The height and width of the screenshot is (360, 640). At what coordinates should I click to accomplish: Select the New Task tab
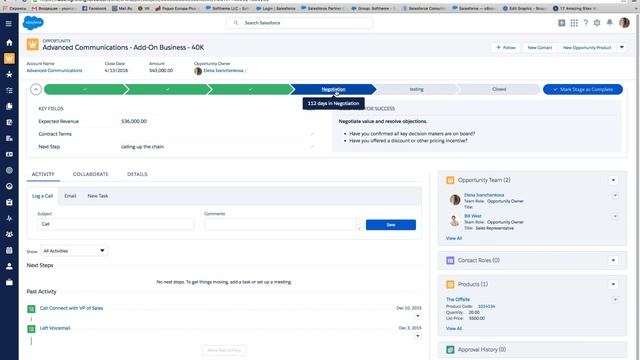(98, 196)
